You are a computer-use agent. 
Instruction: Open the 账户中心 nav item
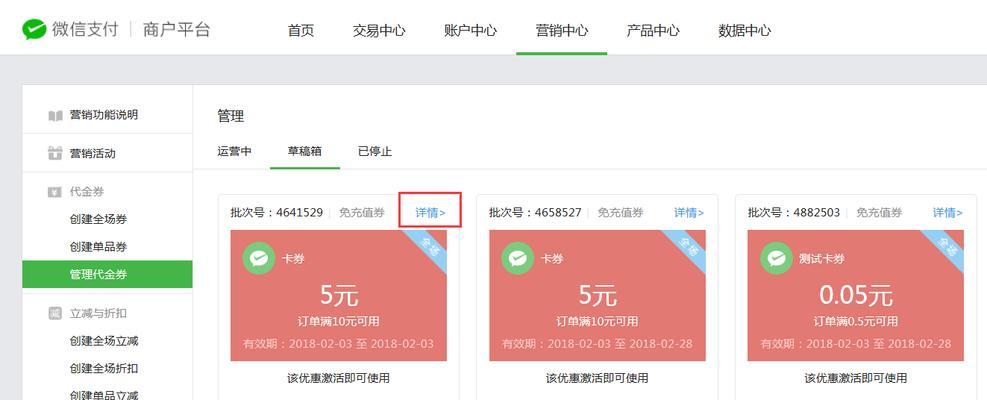click(x=470, y=30)
